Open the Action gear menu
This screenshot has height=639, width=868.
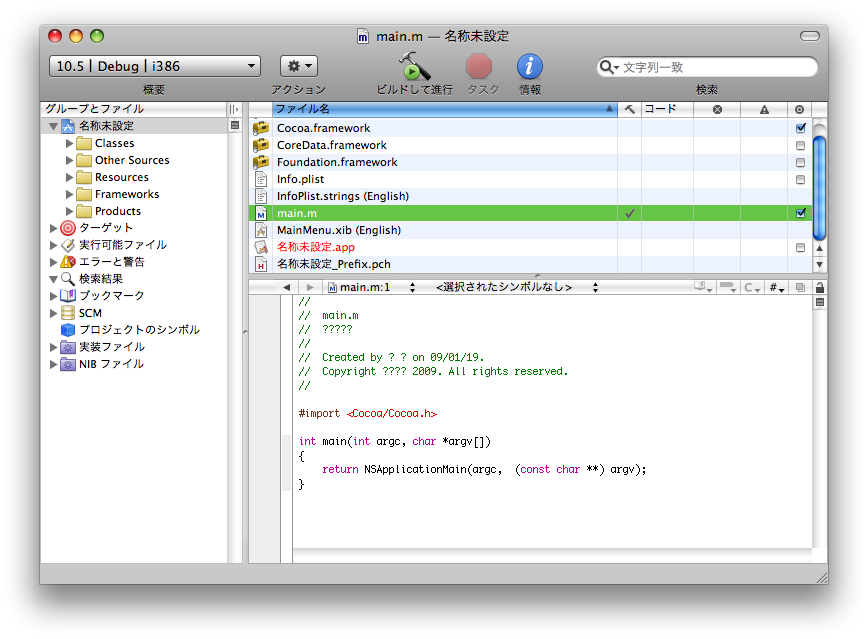coord(298,66)
